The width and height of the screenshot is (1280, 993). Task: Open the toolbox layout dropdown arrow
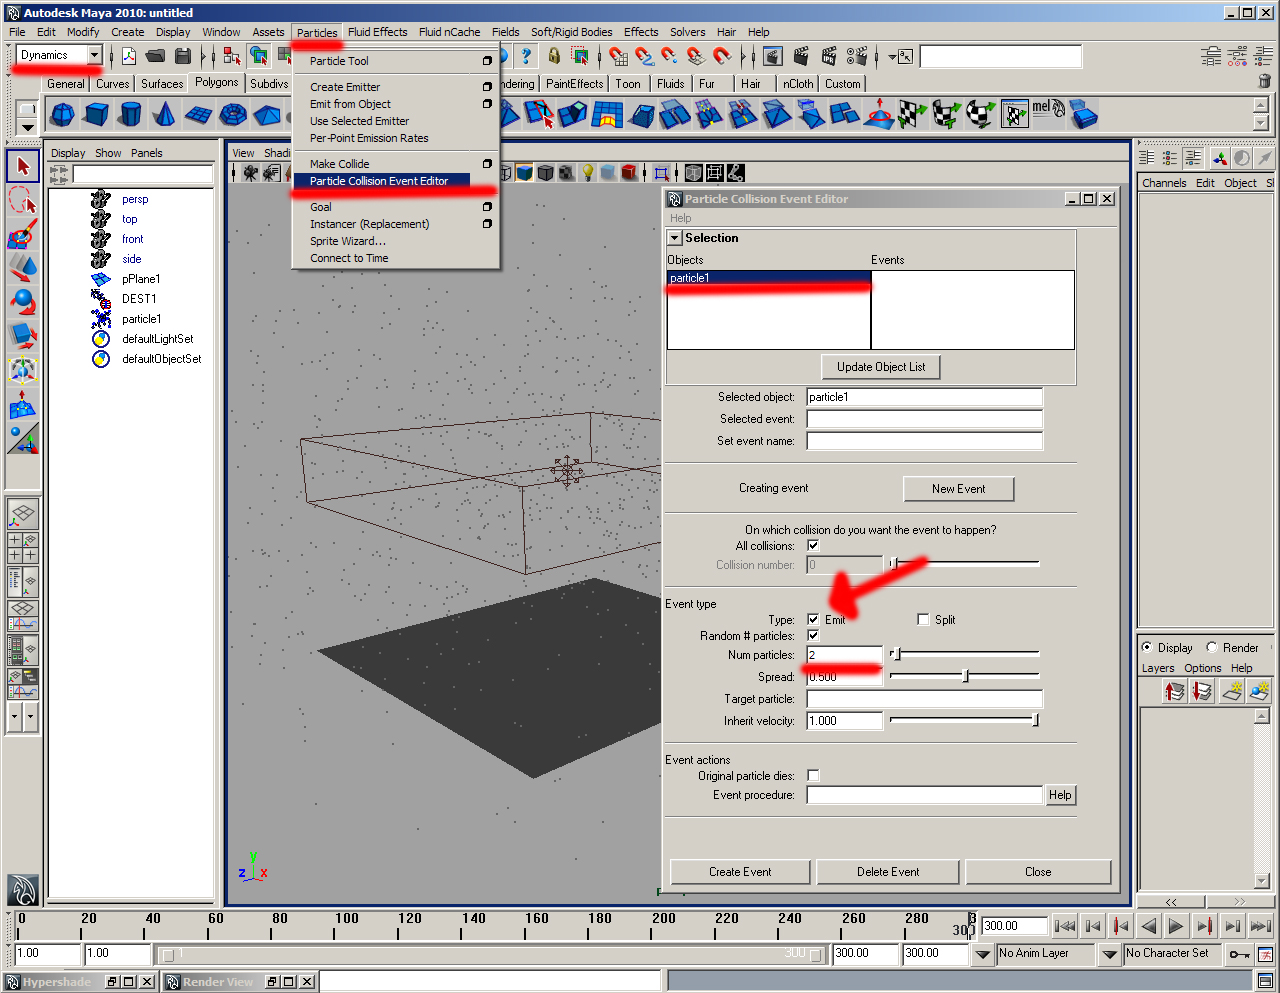pyautogui.click(x=14, y=716)
